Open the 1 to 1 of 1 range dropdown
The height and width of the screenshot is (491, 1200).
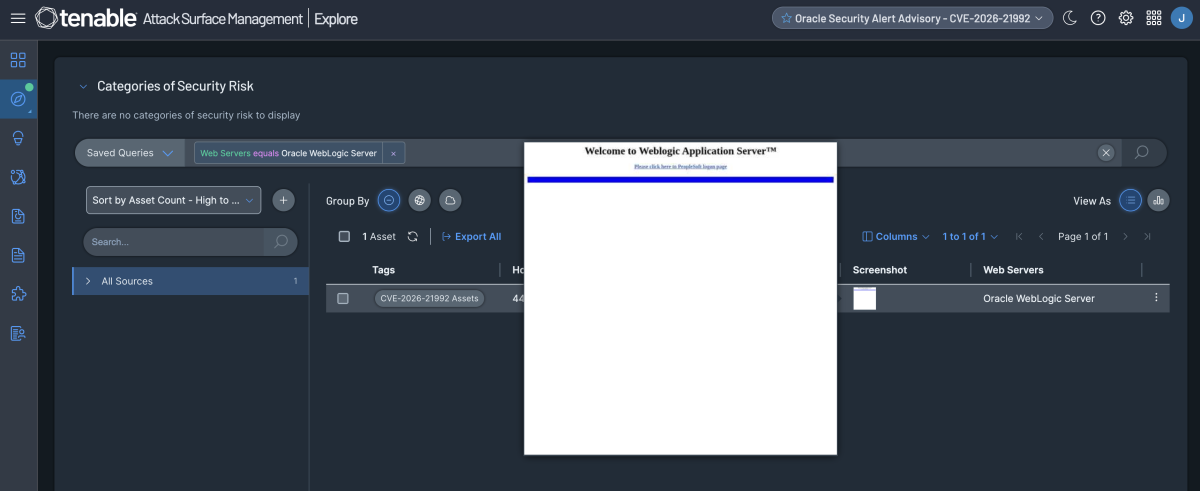(970, 236)
